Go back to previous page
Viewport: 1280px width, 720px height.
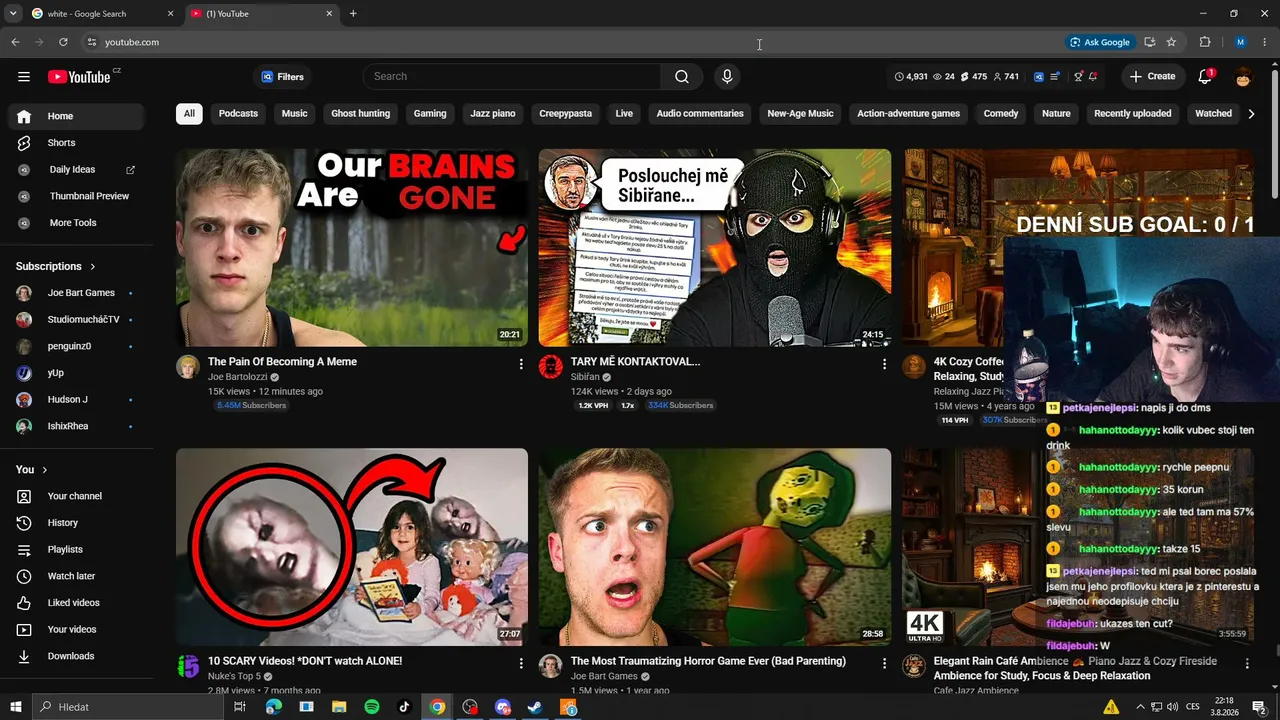click(x=15, y=42)
